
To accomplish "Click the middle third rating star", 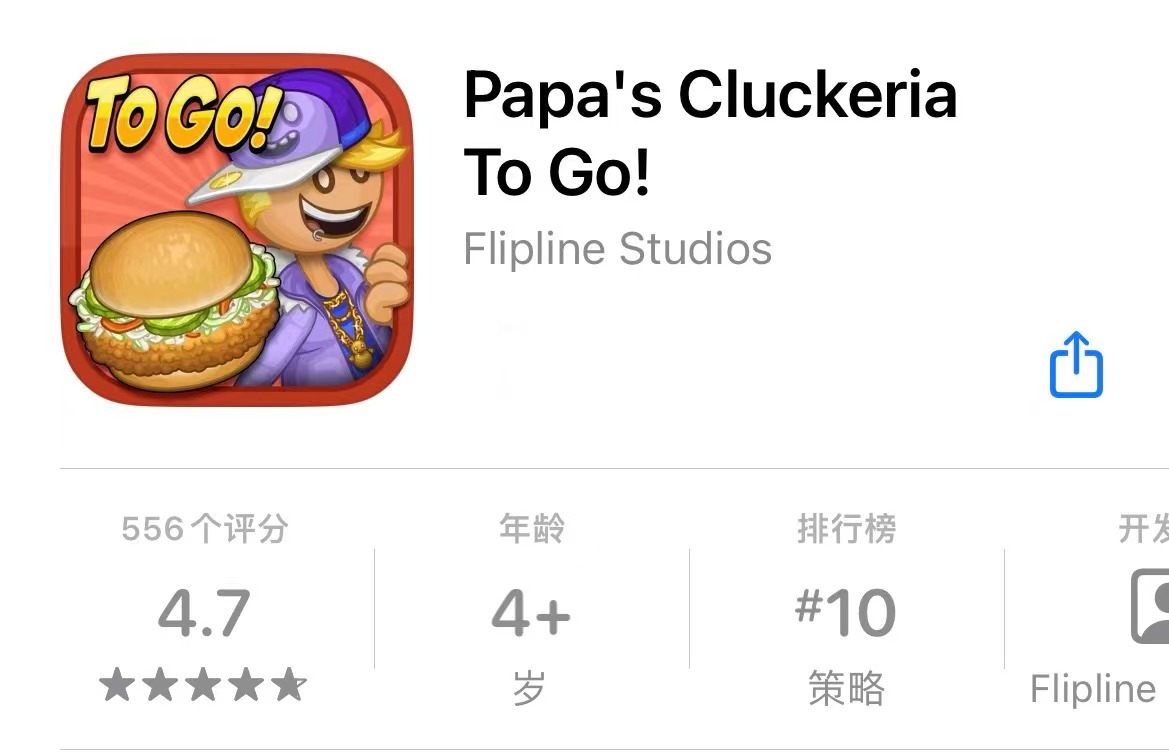I will click(x=203, y=684).
